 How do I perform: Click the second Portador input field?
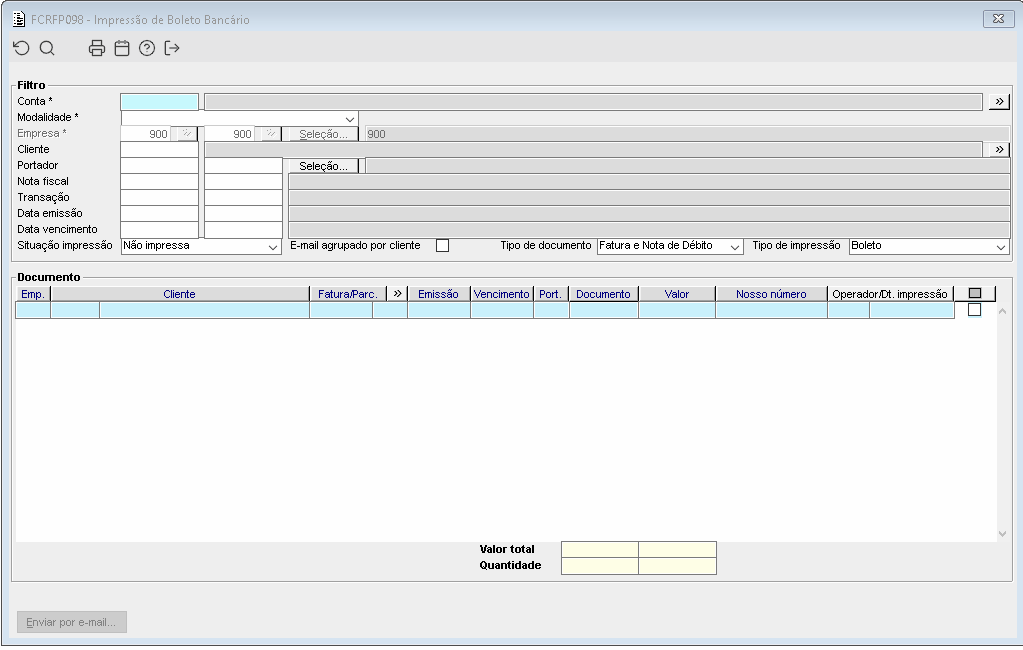[243, 166]
